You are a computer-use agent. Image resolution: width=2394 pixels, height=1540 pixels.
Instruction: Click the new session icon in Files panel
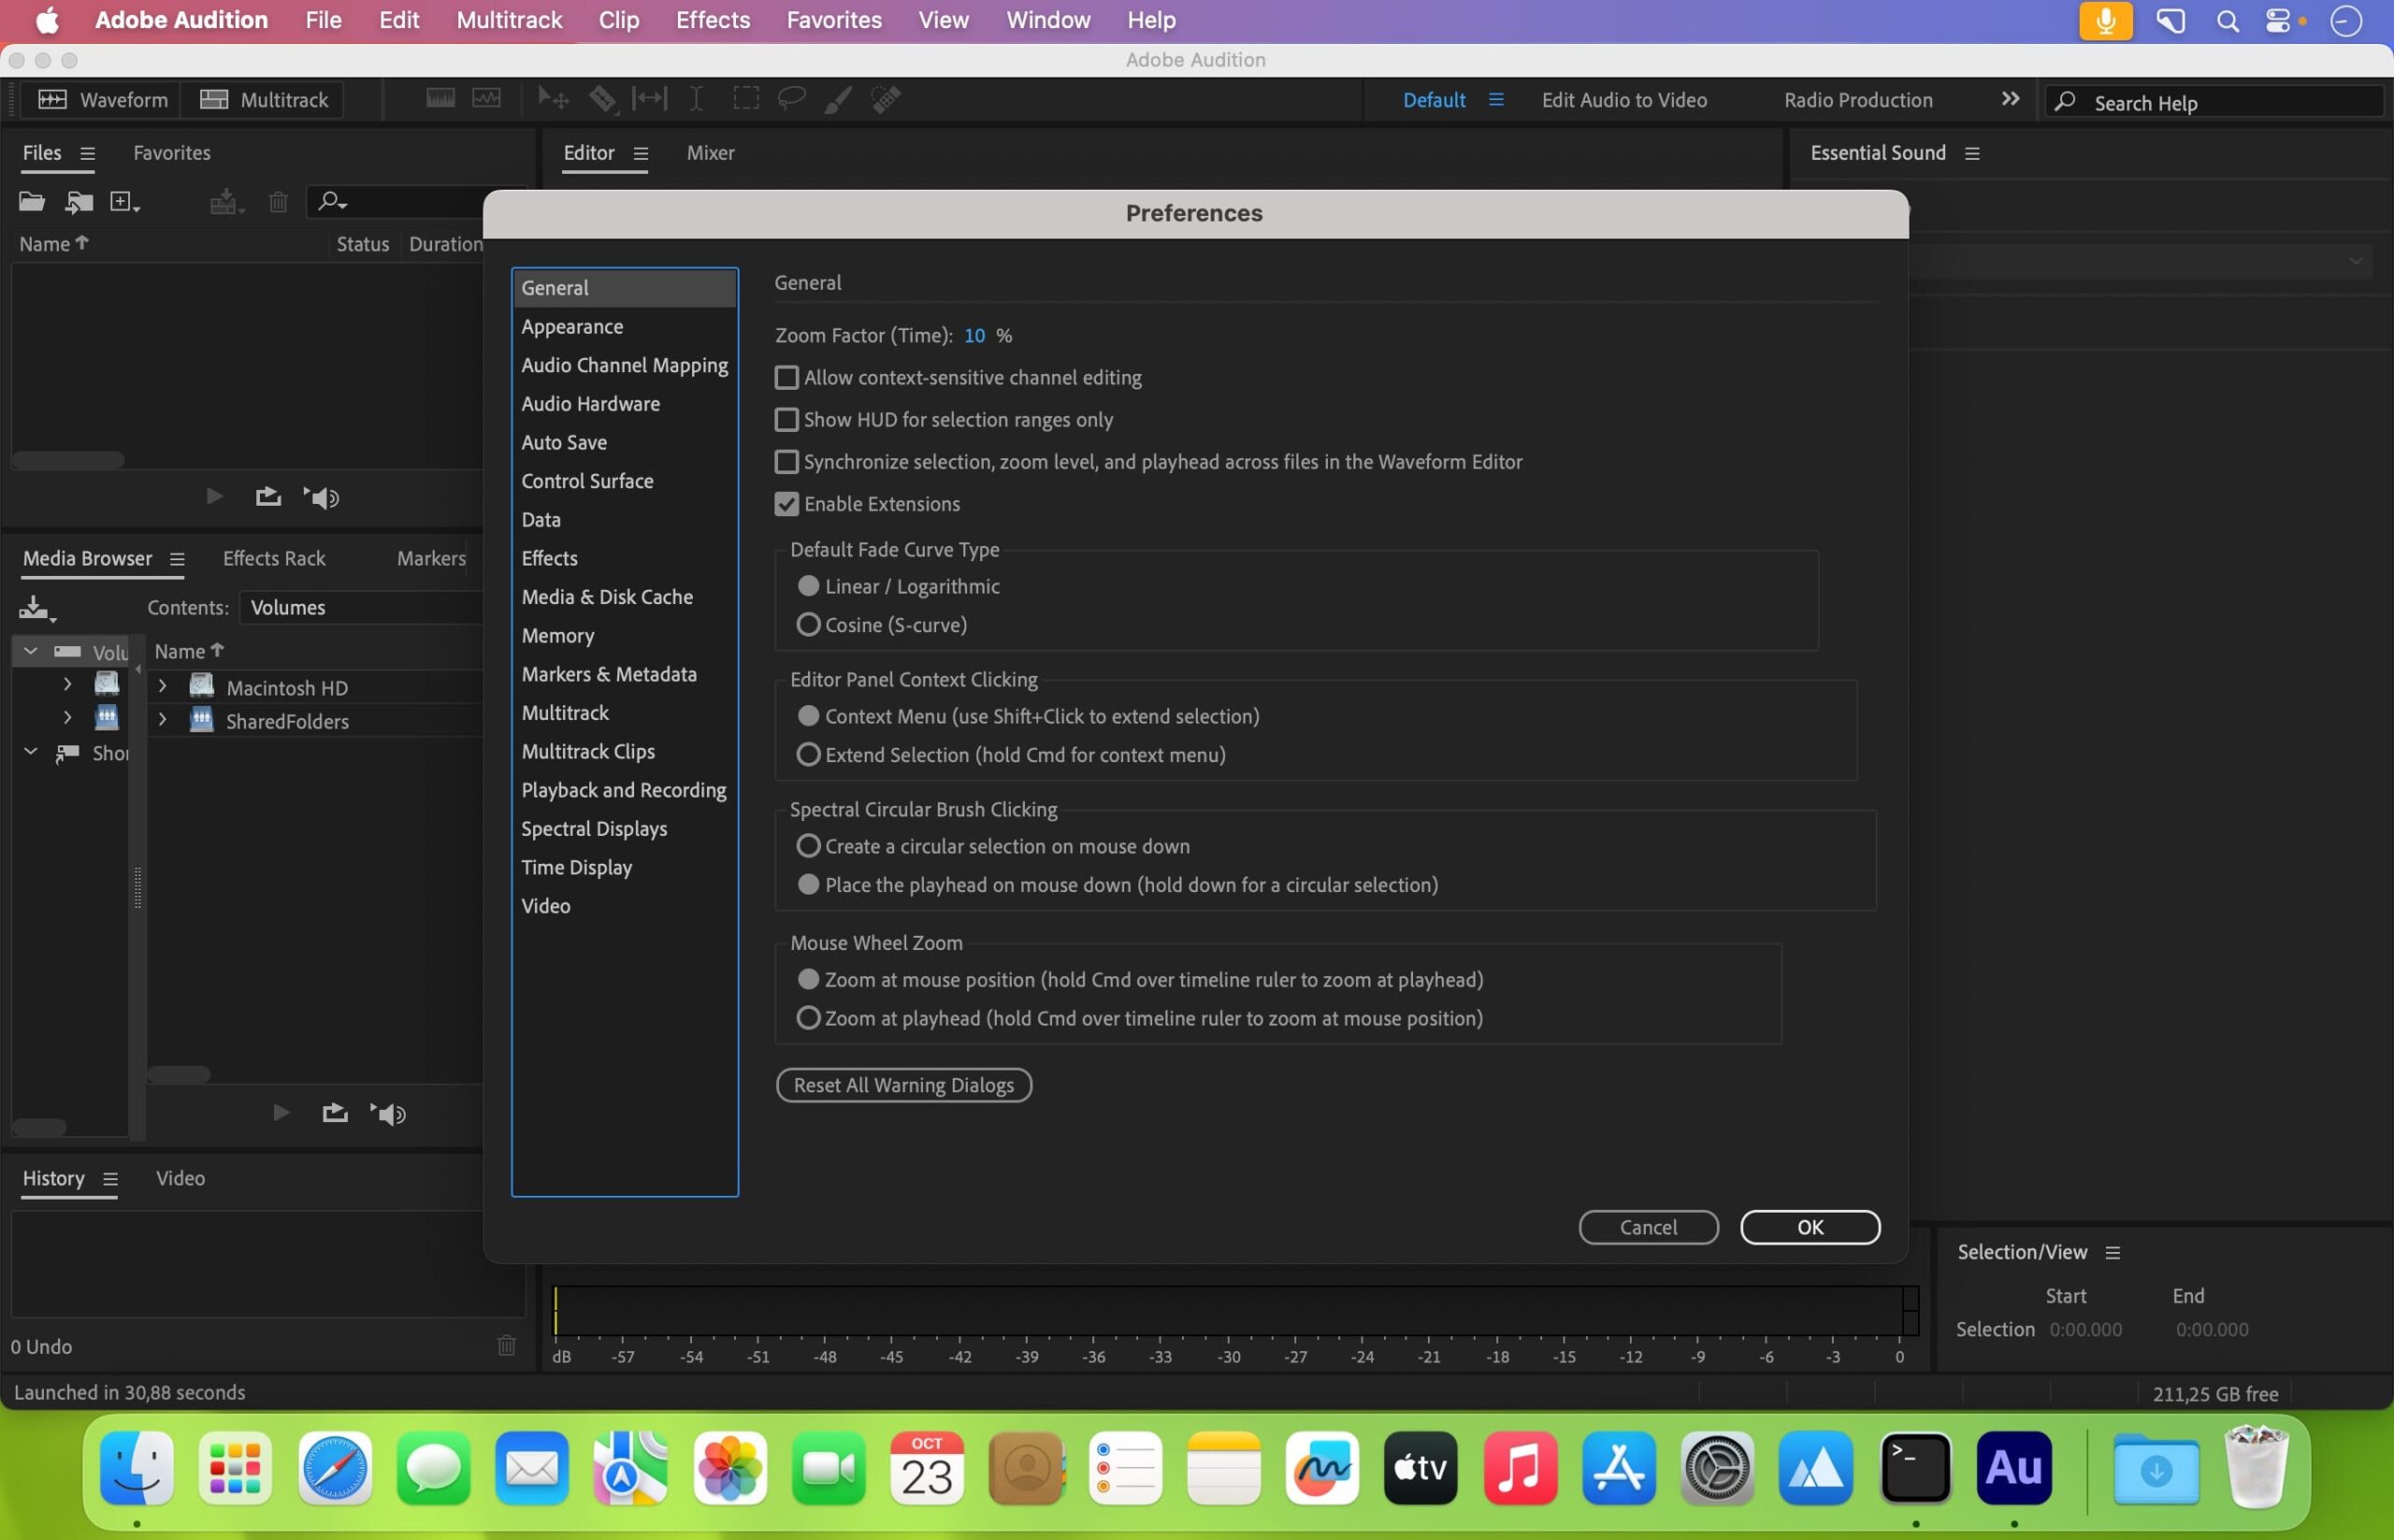[123, 201]
